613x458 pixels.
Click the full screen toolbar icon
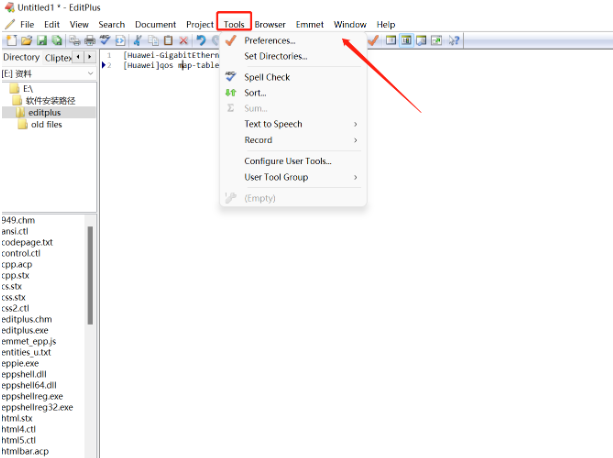point(436,40)
